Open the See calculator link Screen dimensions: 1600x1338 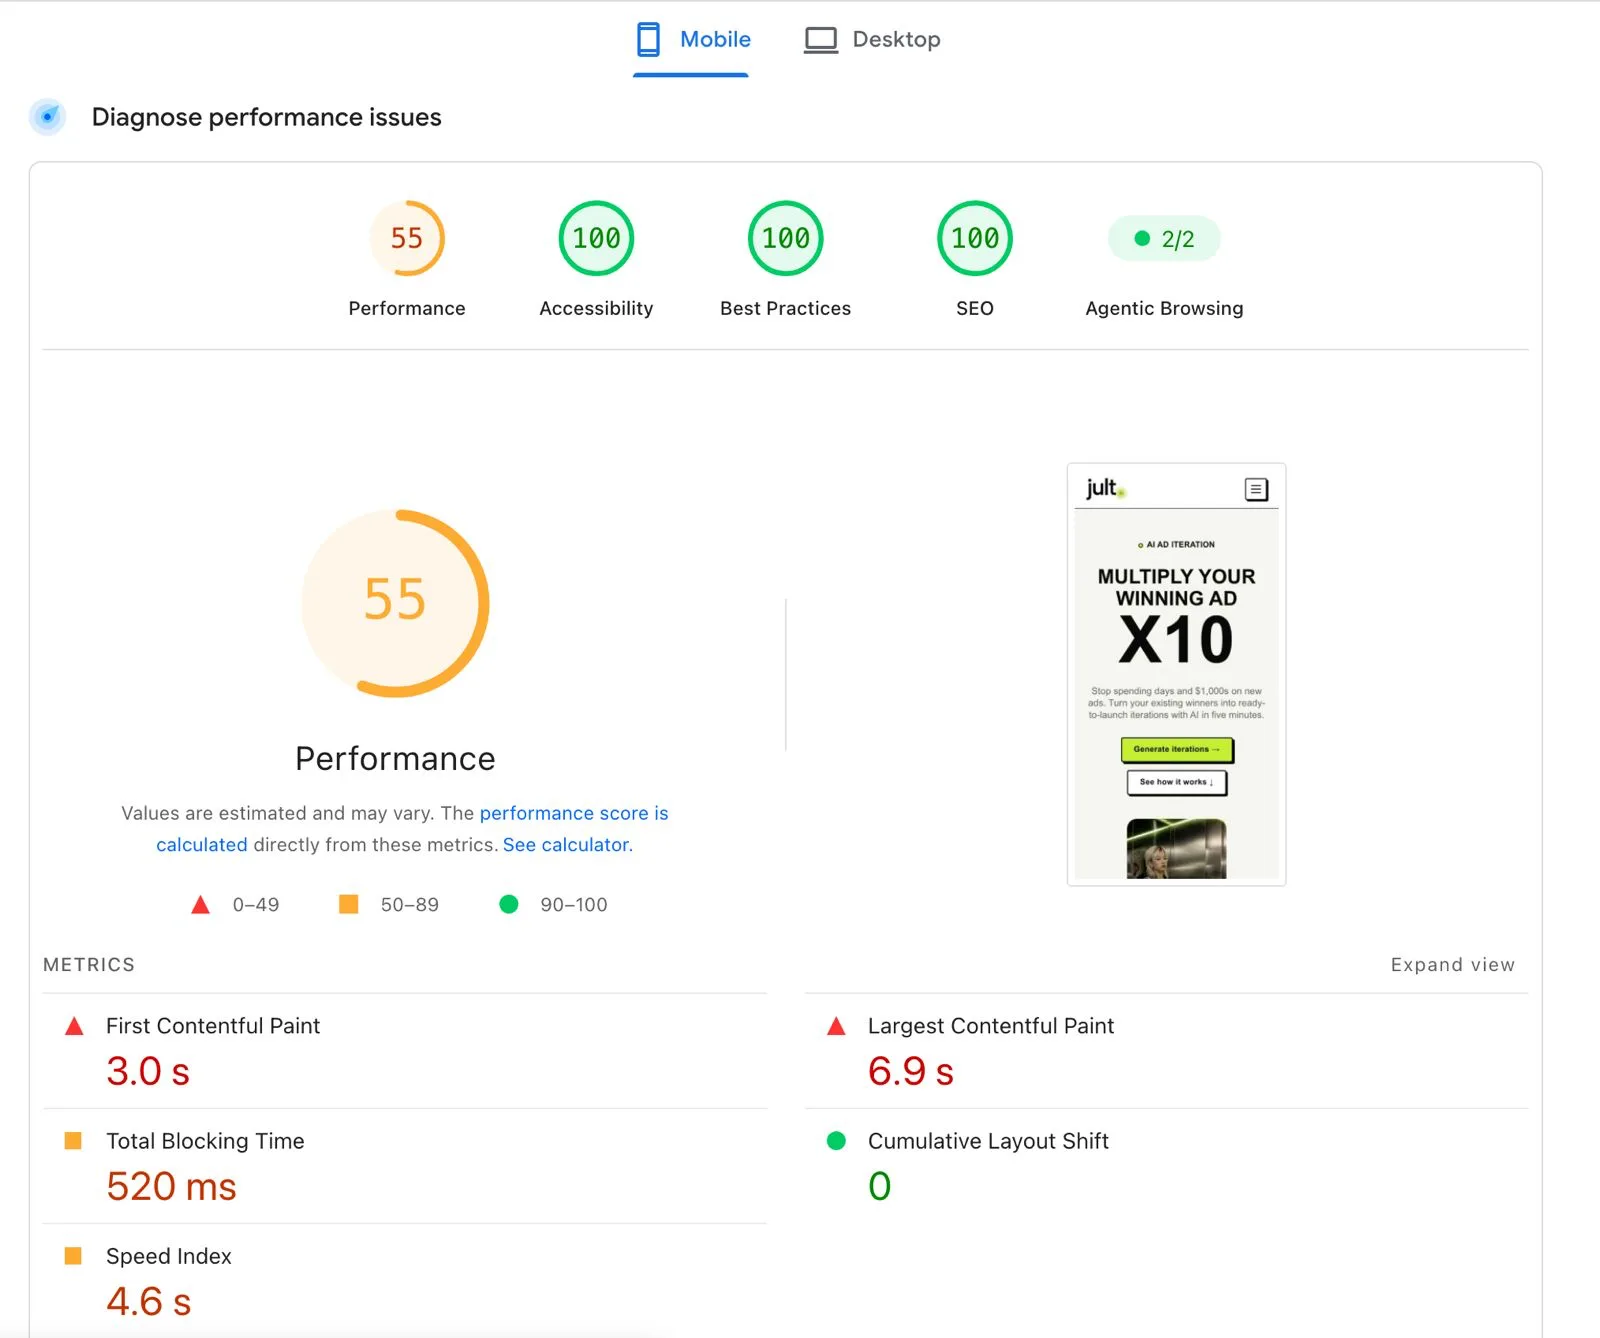(x=568, y=845)
